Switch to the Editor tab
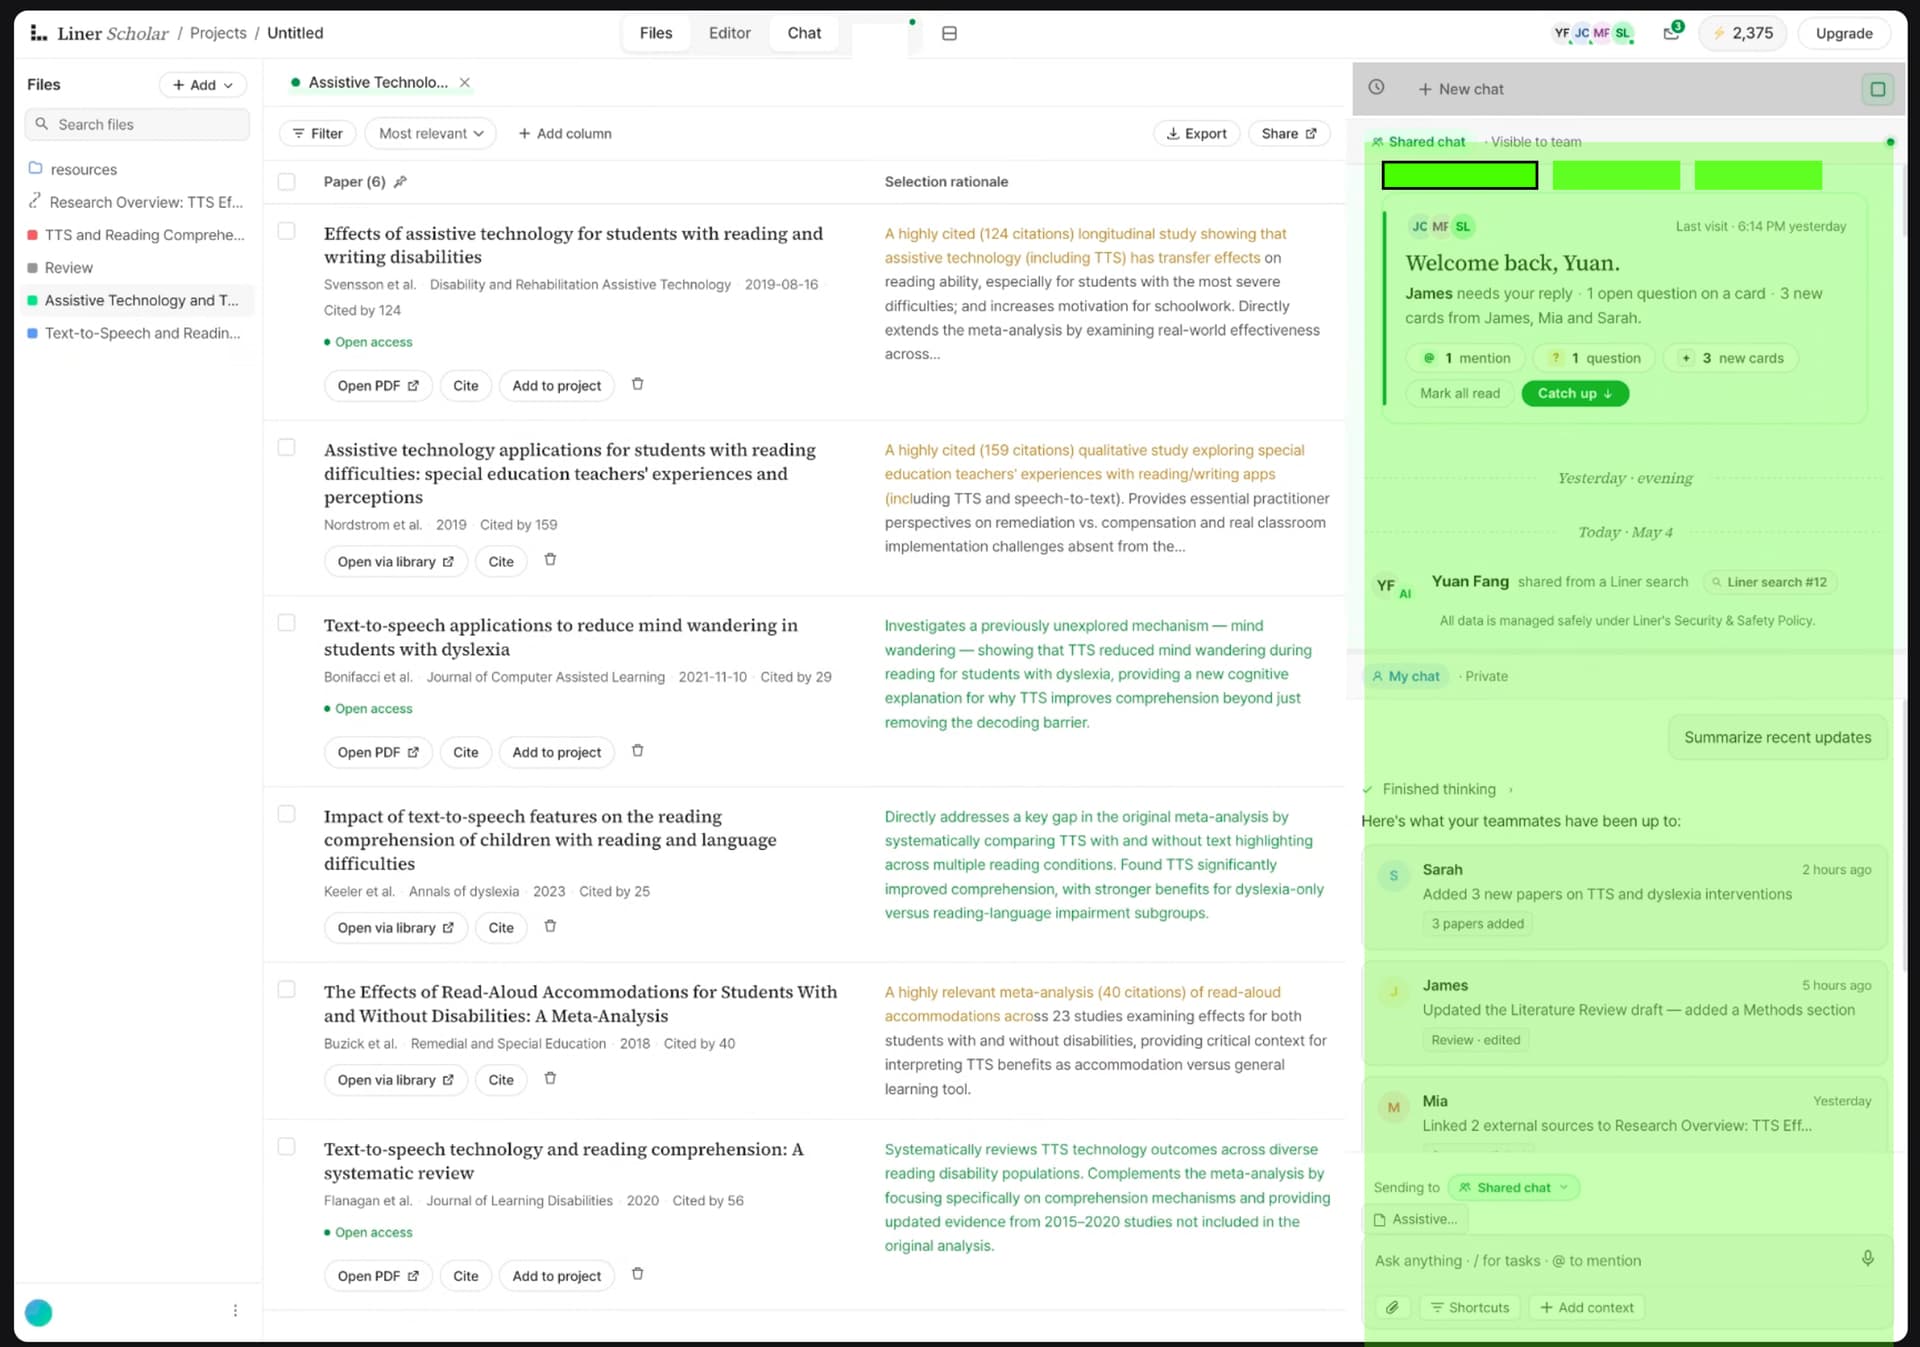Viewport: 1920px width, 1347px height. (729, 33)
